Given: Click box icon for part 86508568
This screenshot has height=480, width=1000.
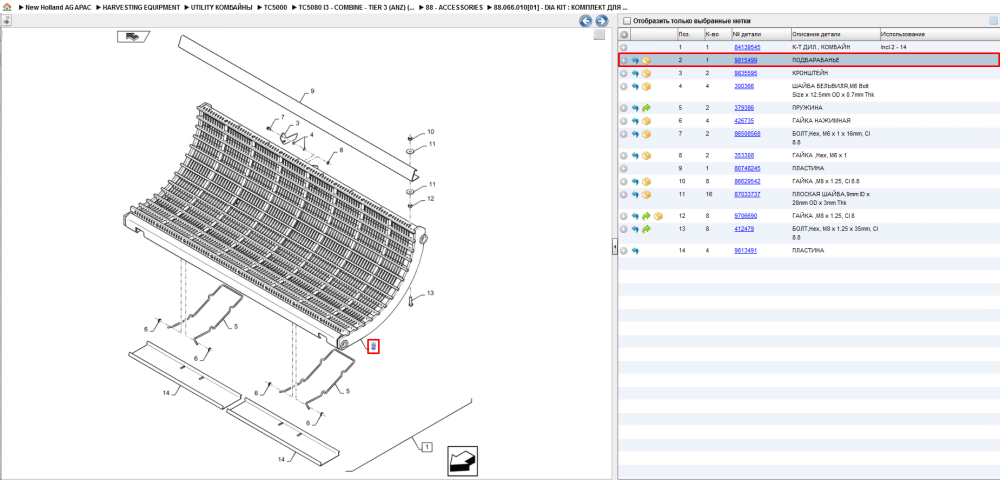Looking at the screenshot, I should [647, 134].
